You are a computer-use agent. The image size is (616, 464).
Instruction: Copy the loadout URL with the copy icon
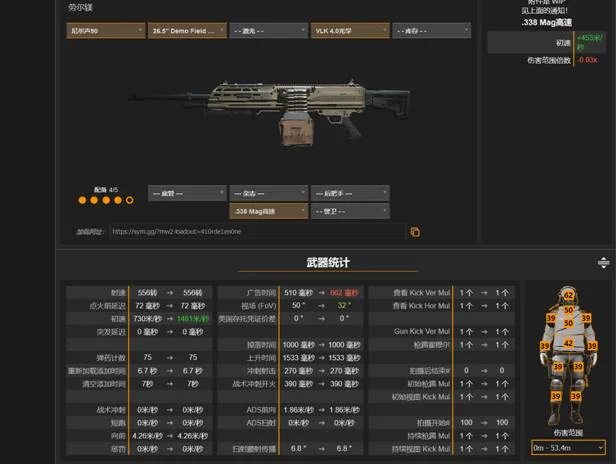point(415,232)
